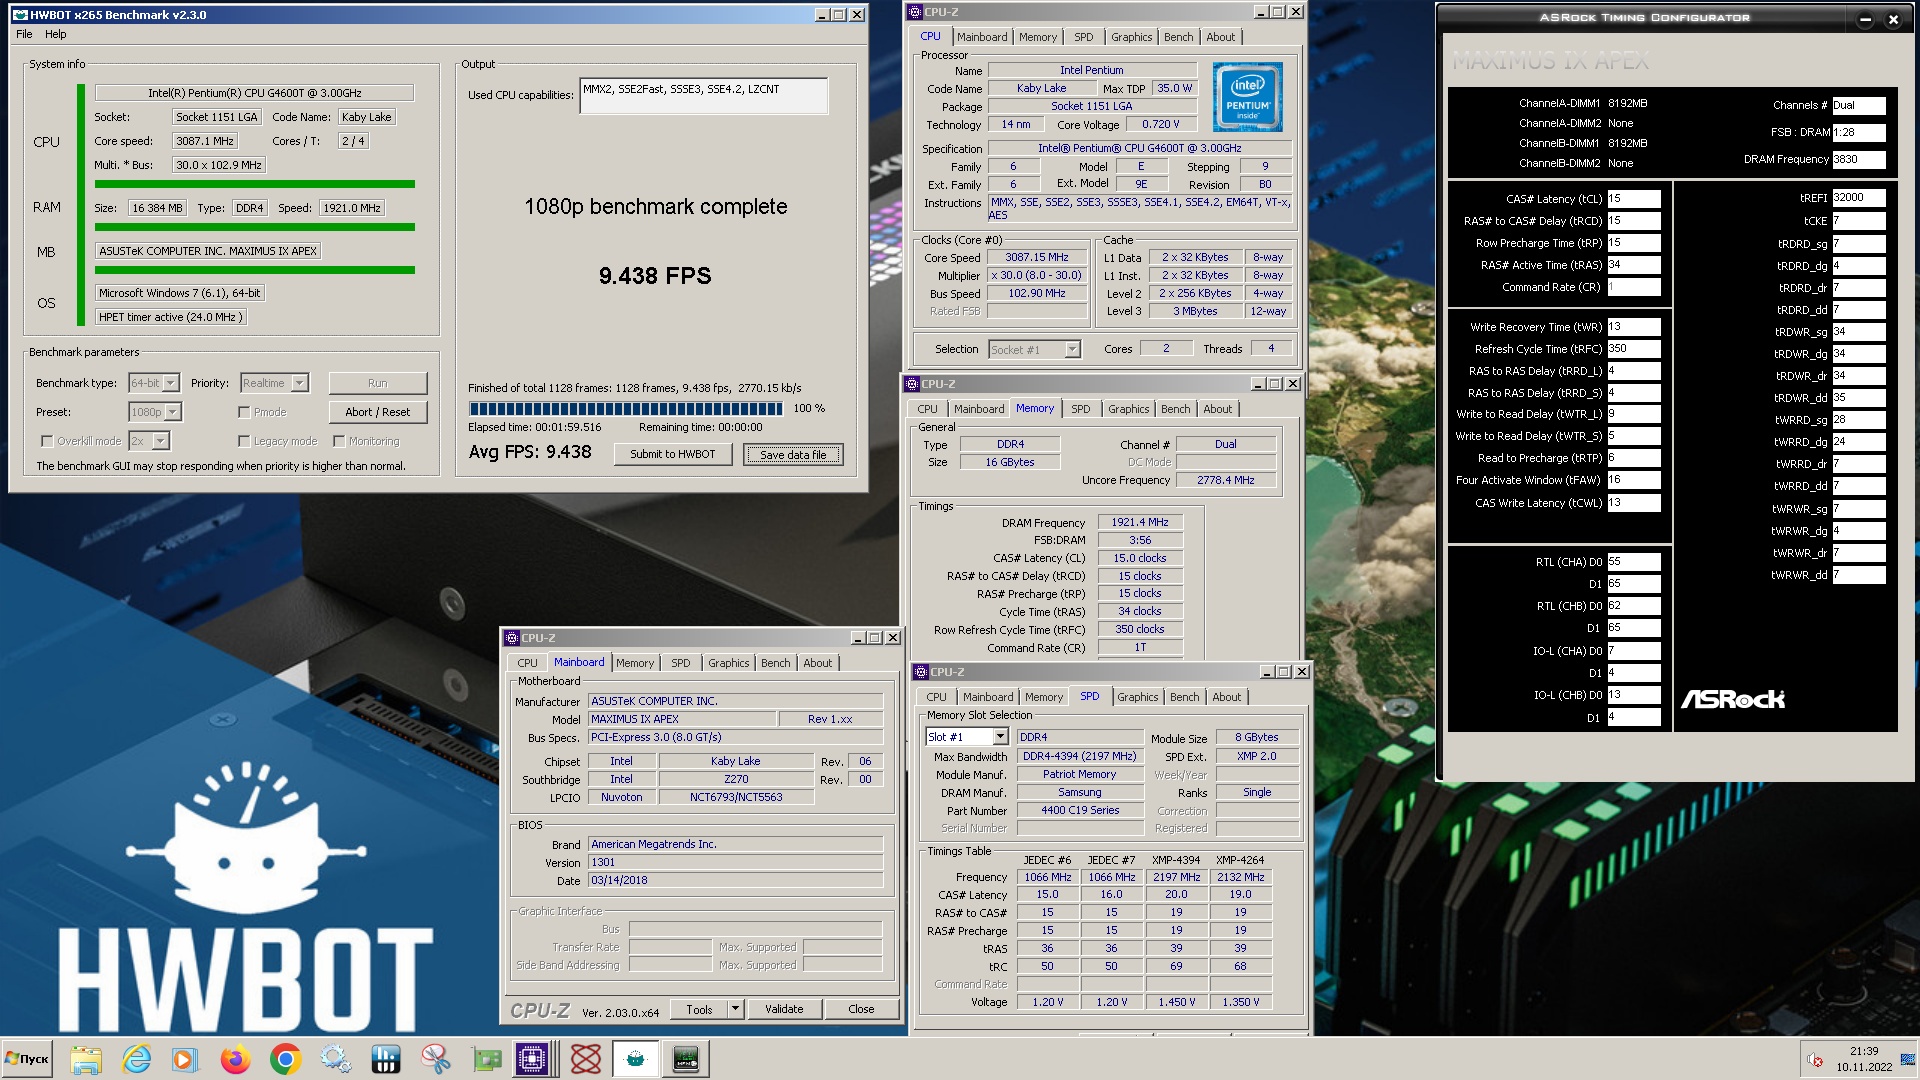The width and height of the screenshot is (1920, 1080).
Task: Click the Abort / Reset button
Action: (x=377, y=412)
